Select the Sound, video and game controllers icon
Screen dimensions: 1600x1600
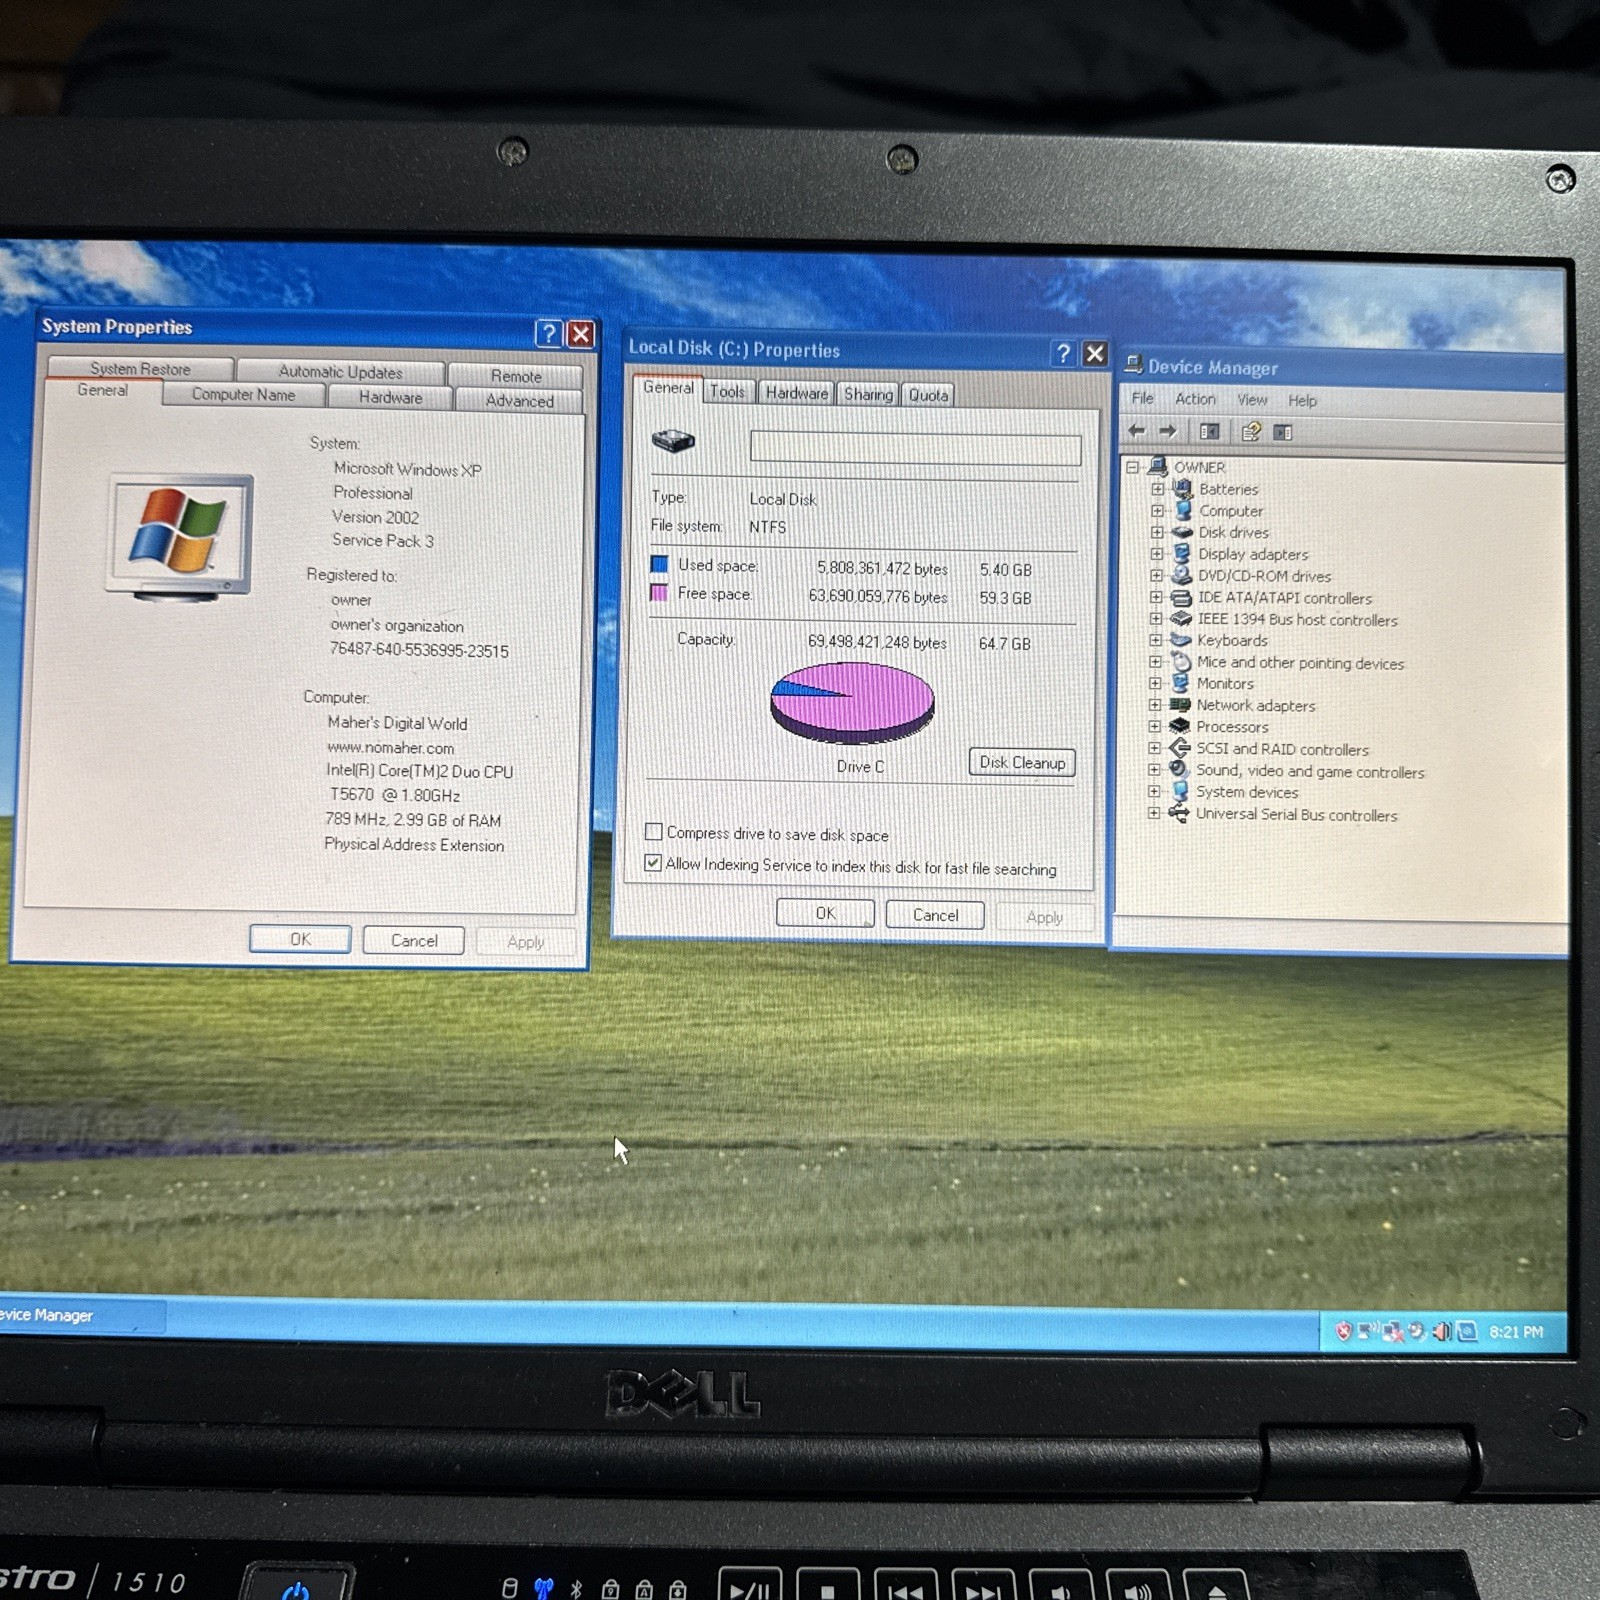tap(1180, 770)
